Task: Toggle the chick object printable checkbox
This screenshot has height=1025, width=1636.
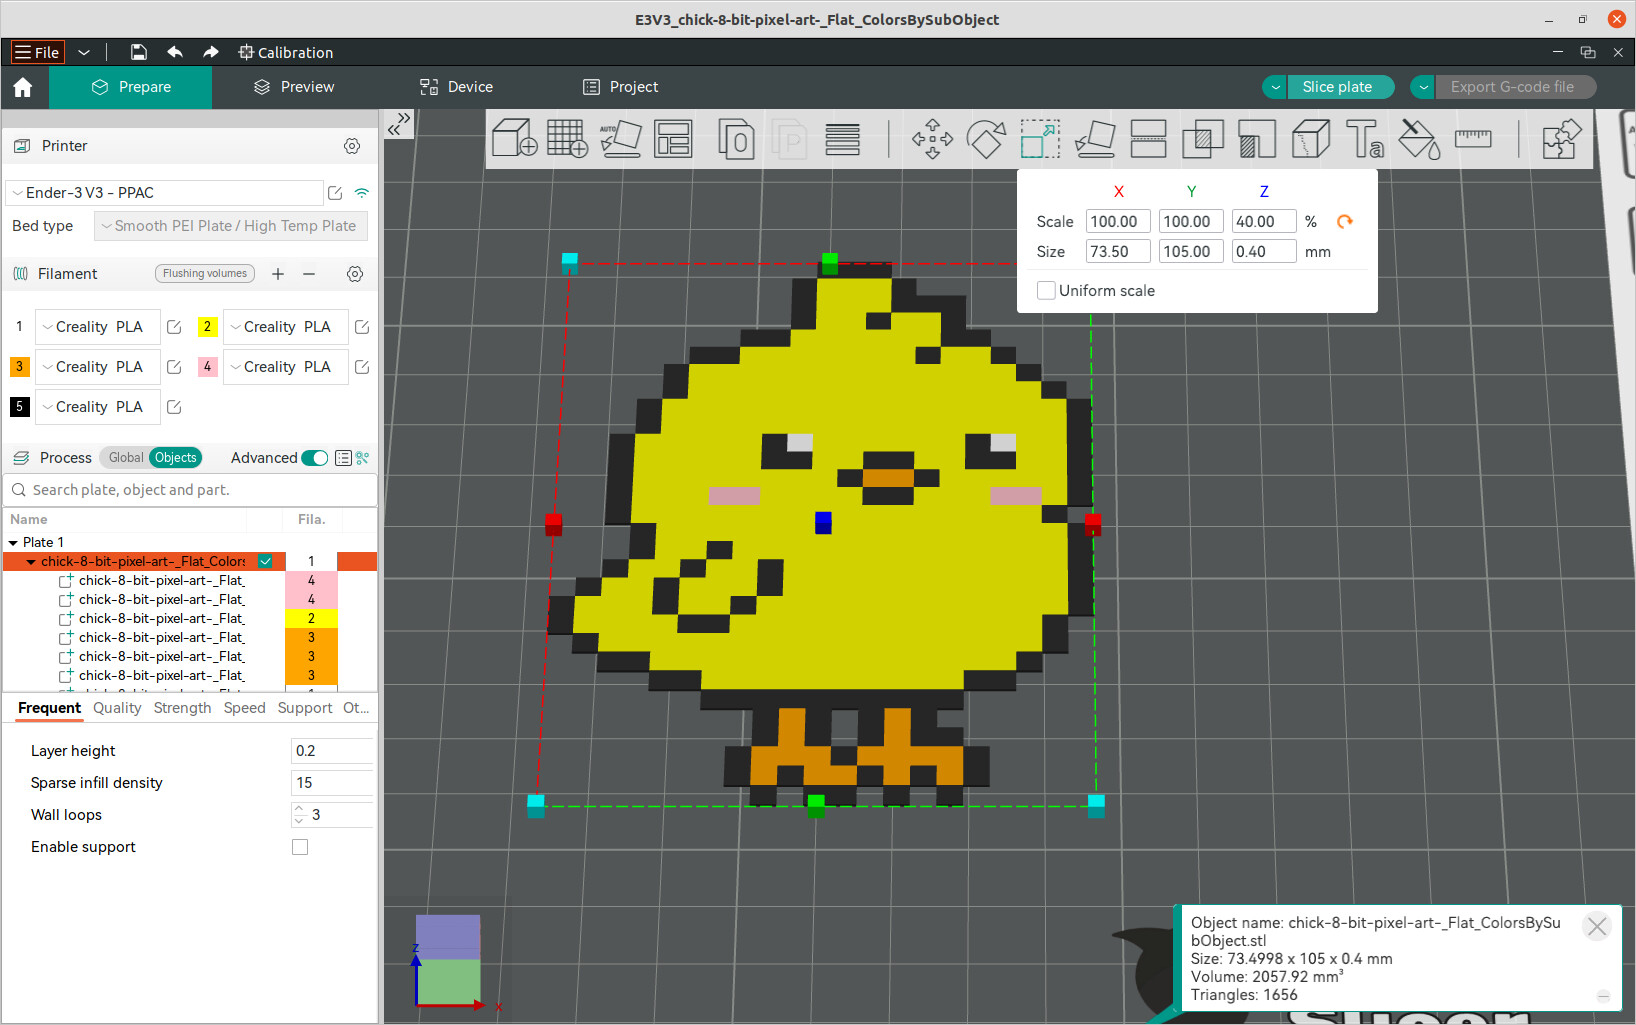Action: [265, 561]
